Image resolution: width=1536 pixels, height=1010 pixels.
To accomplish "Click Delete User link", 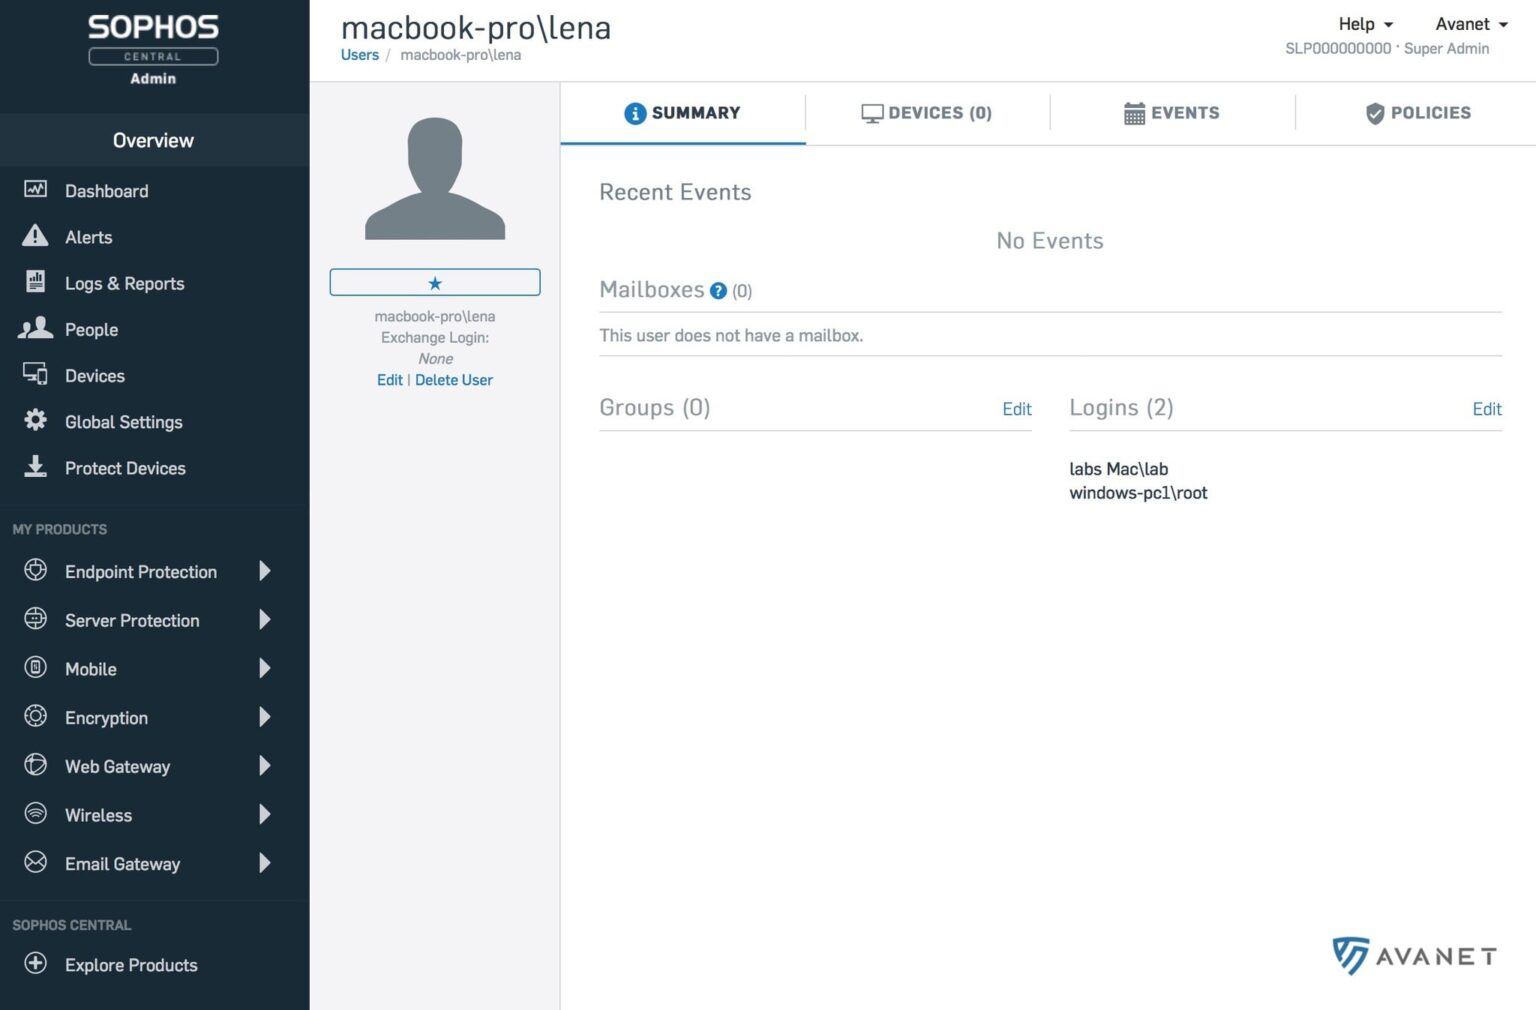I will pos(454,380).
